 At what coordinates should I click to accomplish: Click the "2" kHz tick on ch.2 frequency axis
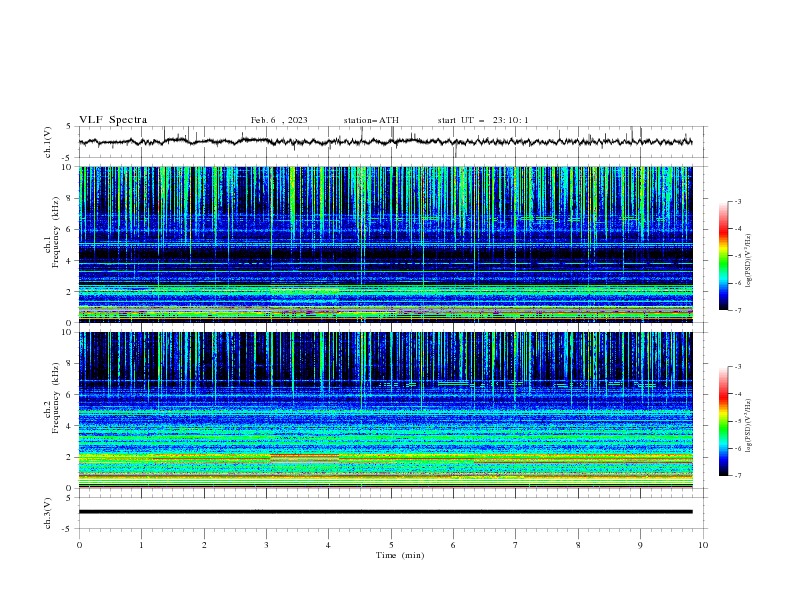(x=71, y=457)
